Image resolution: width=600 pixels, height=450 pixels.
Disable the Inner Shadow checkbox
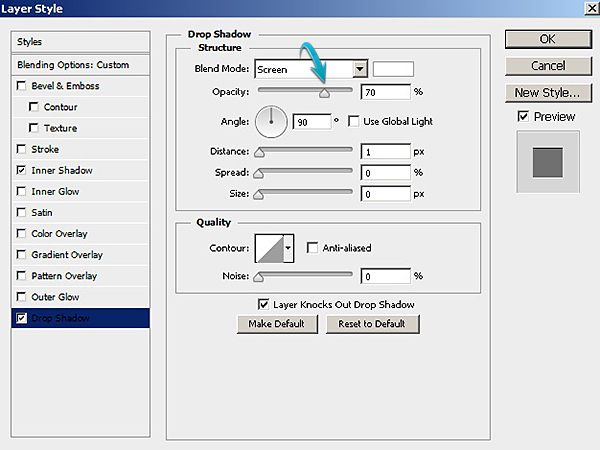tap(22, 171)
